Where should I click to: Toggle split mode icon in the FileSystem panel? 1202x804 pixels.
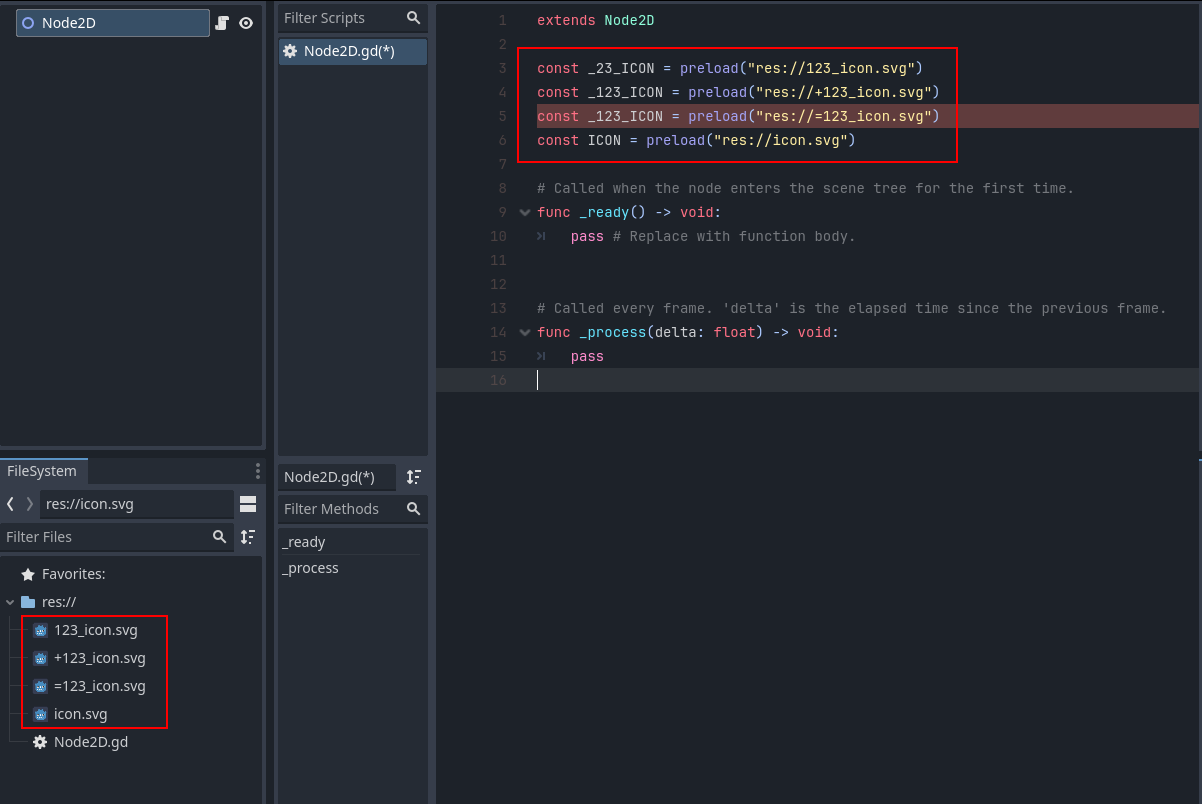(248, 504)
